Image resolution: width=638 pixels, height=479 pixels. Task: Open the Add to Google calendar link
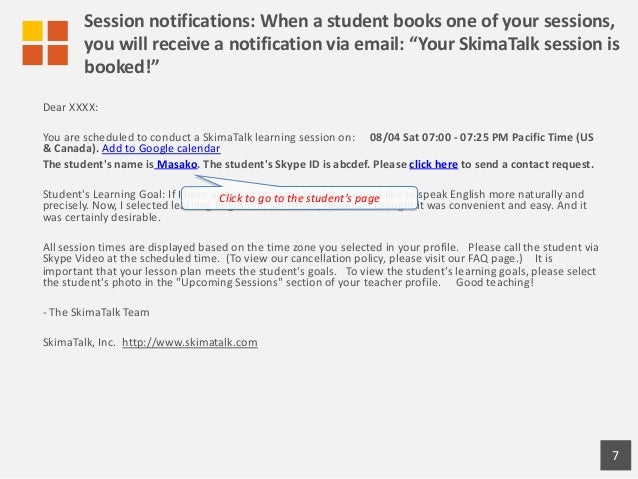coord(160,147)
